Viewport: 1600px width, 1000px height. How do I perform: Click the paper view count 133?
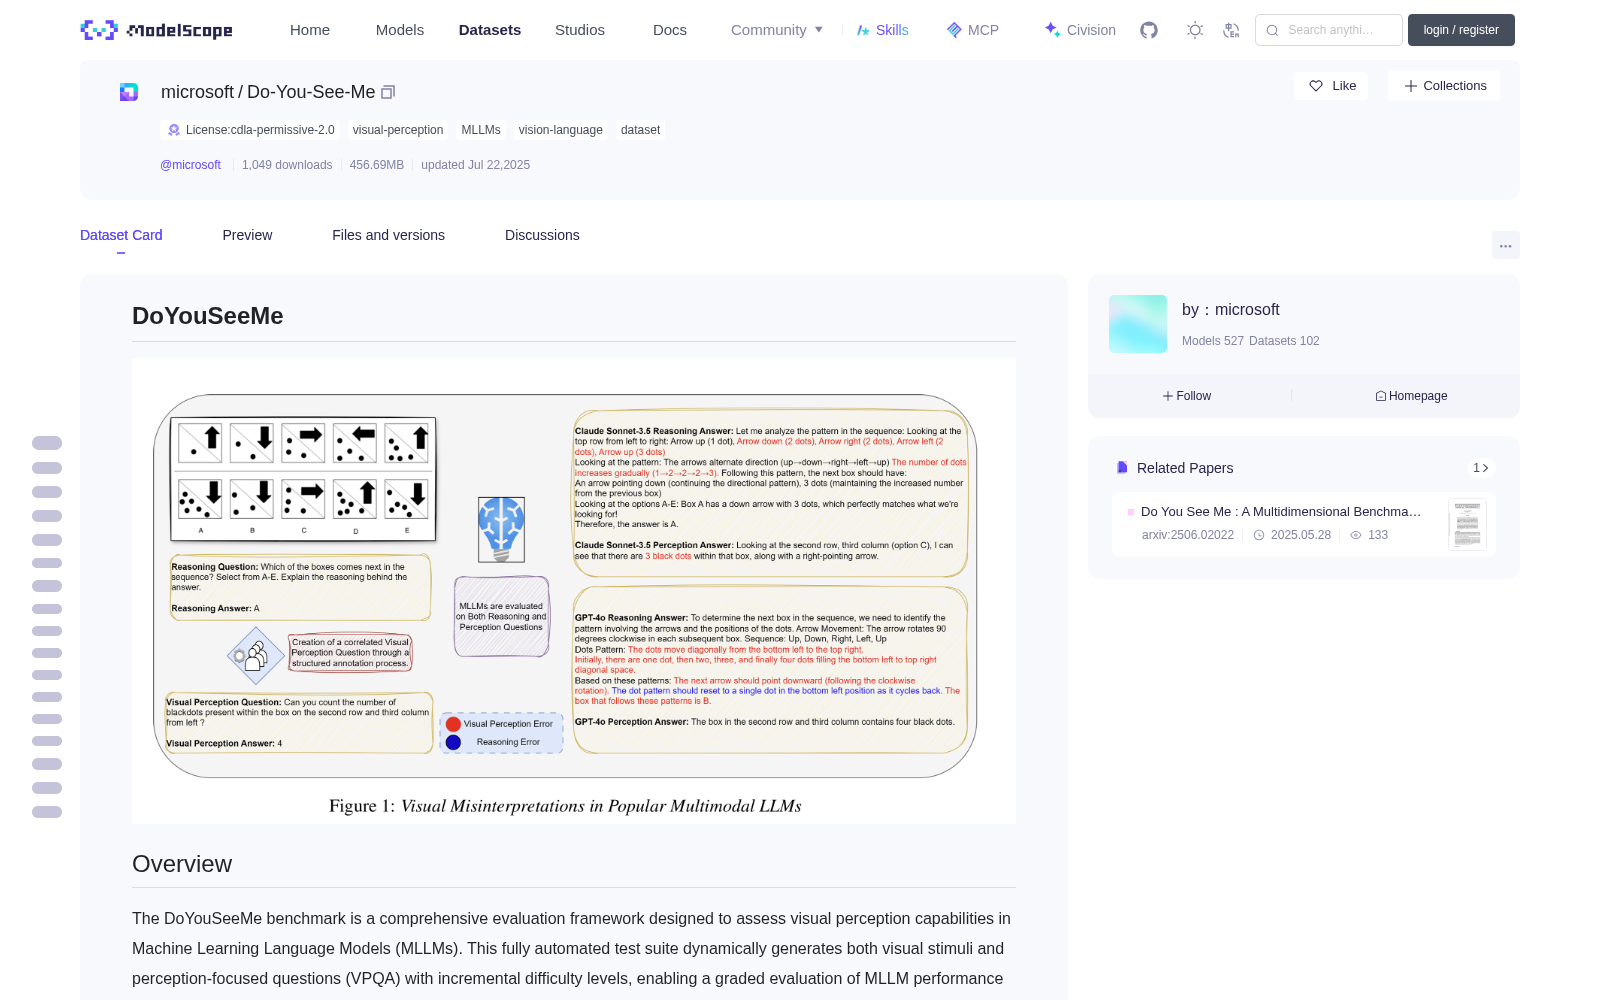click(1377, 535)
